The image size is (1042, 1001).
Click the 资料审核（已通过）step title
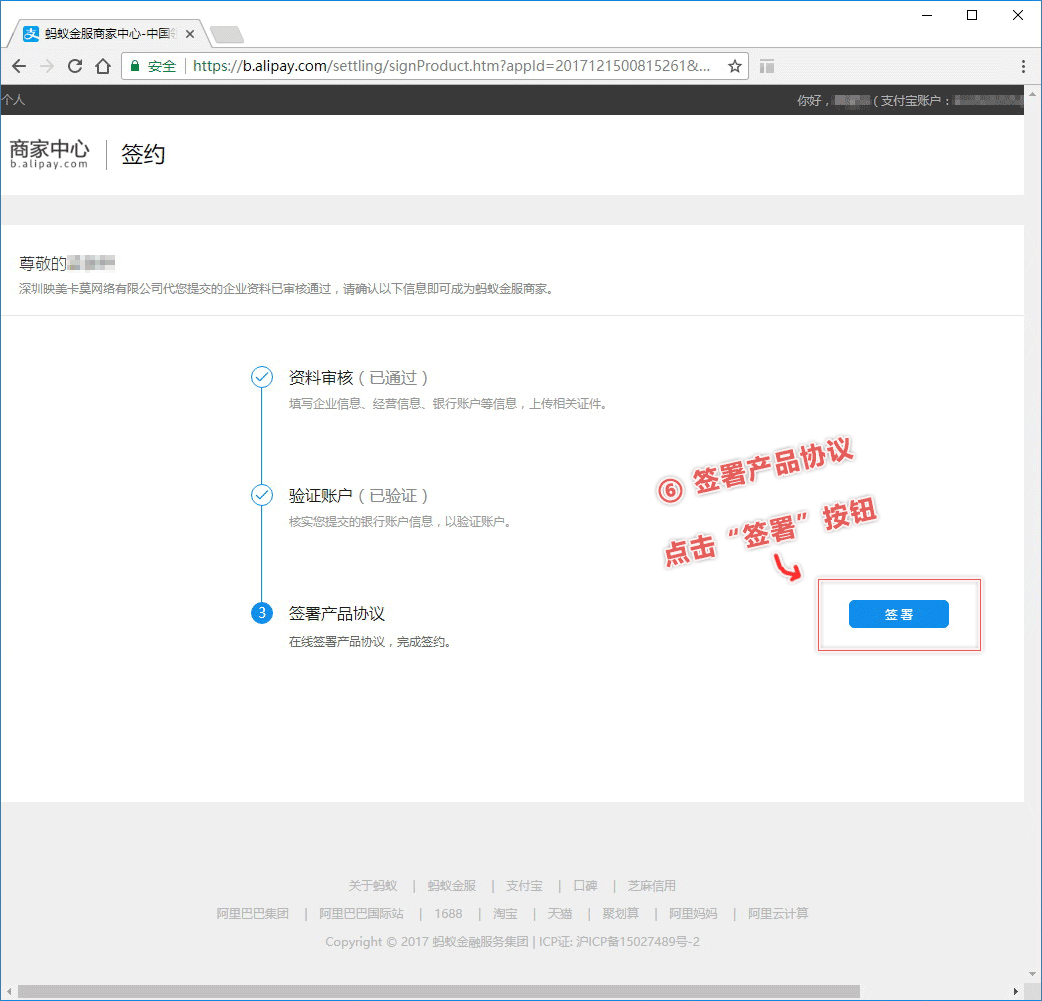pyautogui.click(x=359, y=378)
